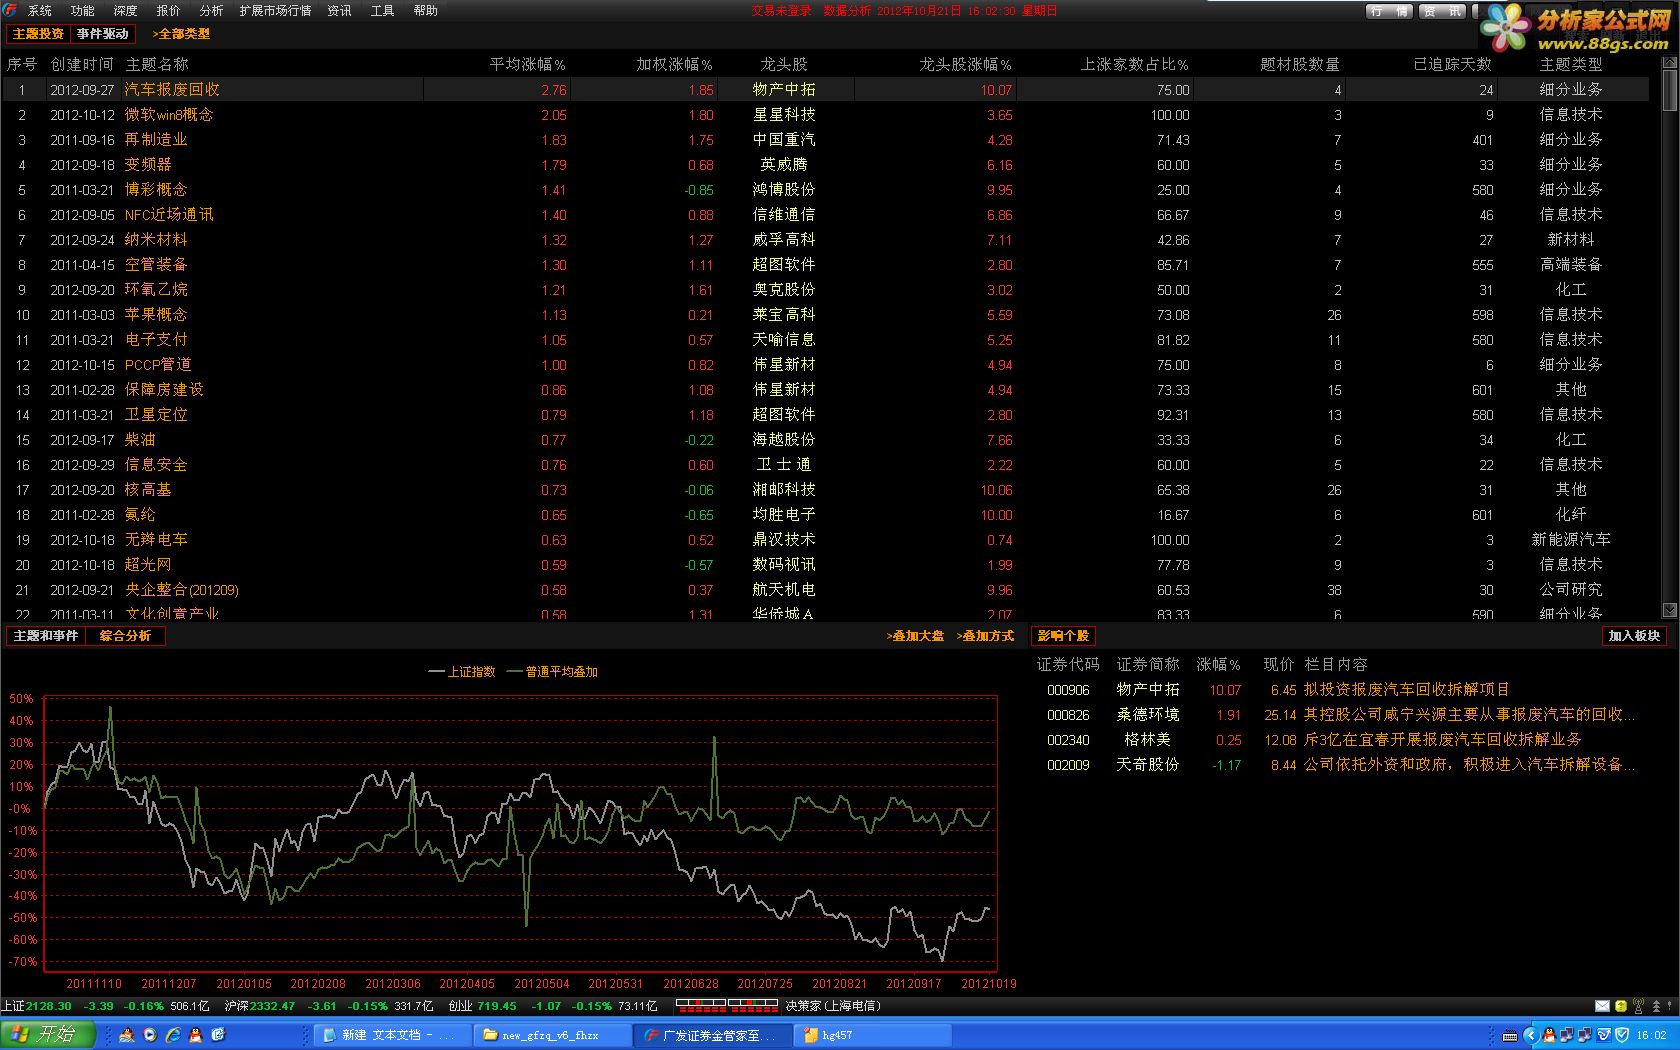
Task: Open the 功能 menu
Action: 83,11
